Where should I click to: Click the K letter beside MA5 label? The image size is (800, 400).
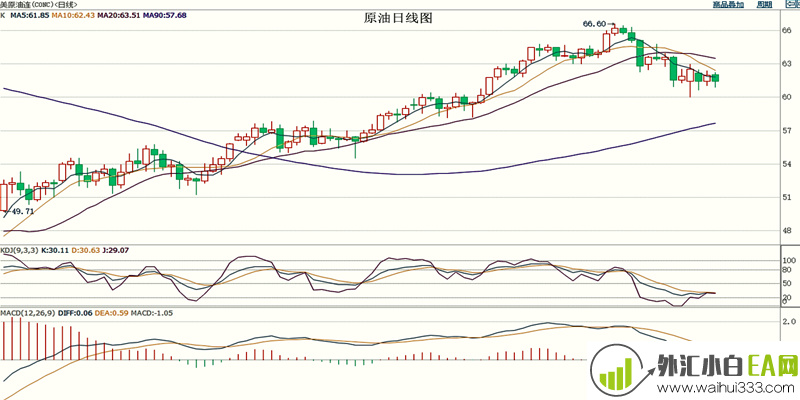tap(3, 17)
